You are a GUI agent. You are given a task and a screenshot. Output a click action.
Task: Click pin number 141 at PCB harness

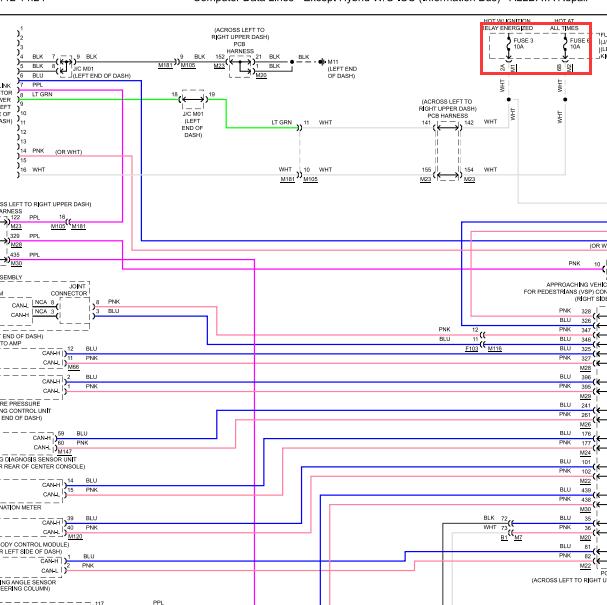coord(426,122)
